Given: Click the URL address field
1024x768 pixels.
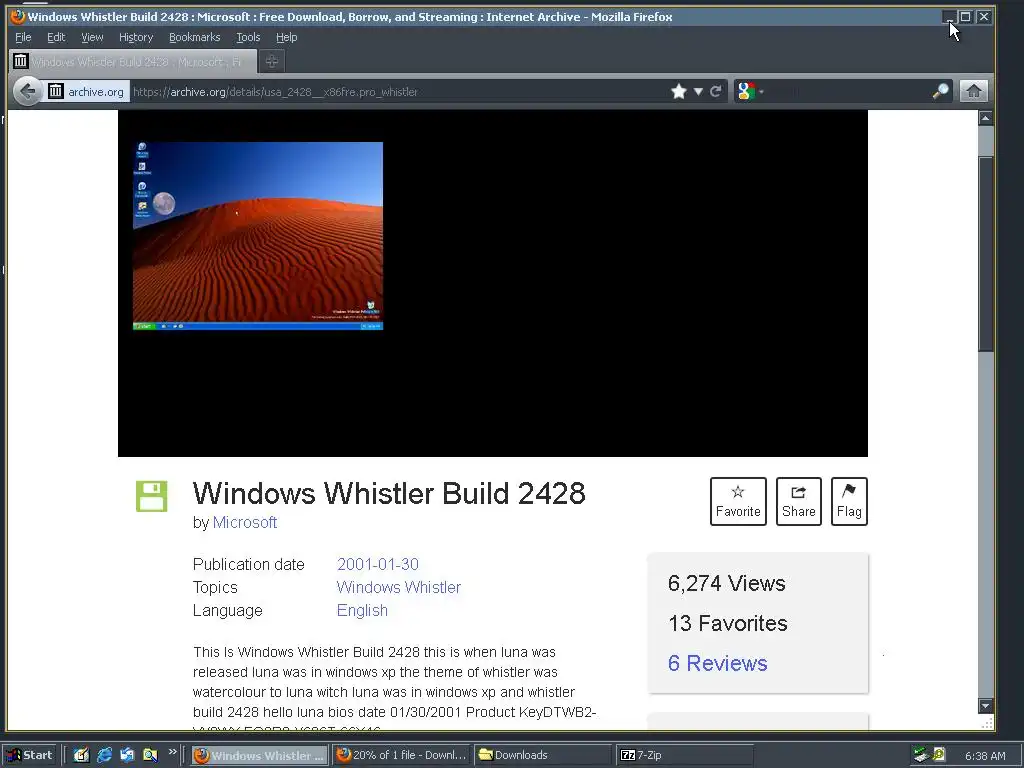Looking at the screenshot, I should pos(398,91).
